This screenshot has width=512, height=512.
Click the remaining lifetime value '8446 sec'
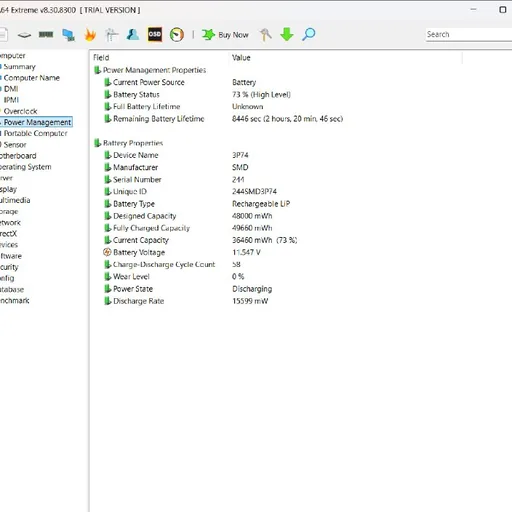pos(287,119)
